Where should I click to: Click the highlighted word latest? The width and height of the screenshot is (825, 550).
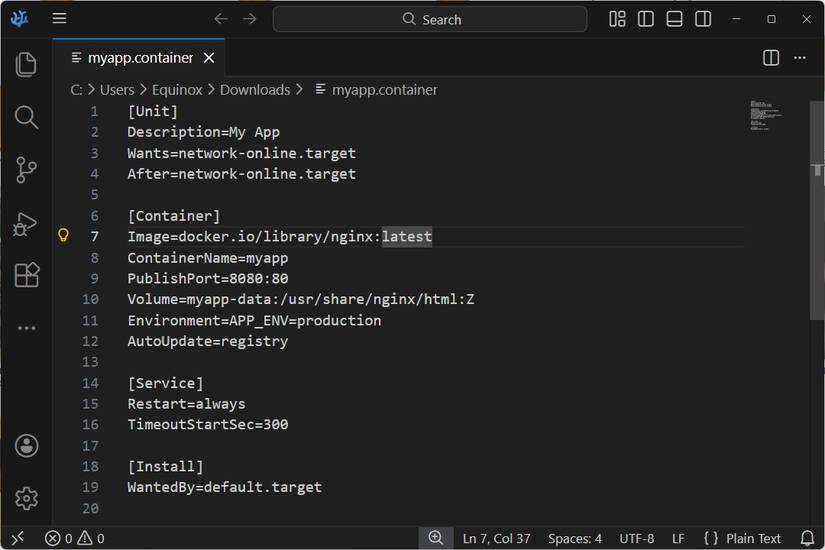pyautogui.click(x=407, y=236)
